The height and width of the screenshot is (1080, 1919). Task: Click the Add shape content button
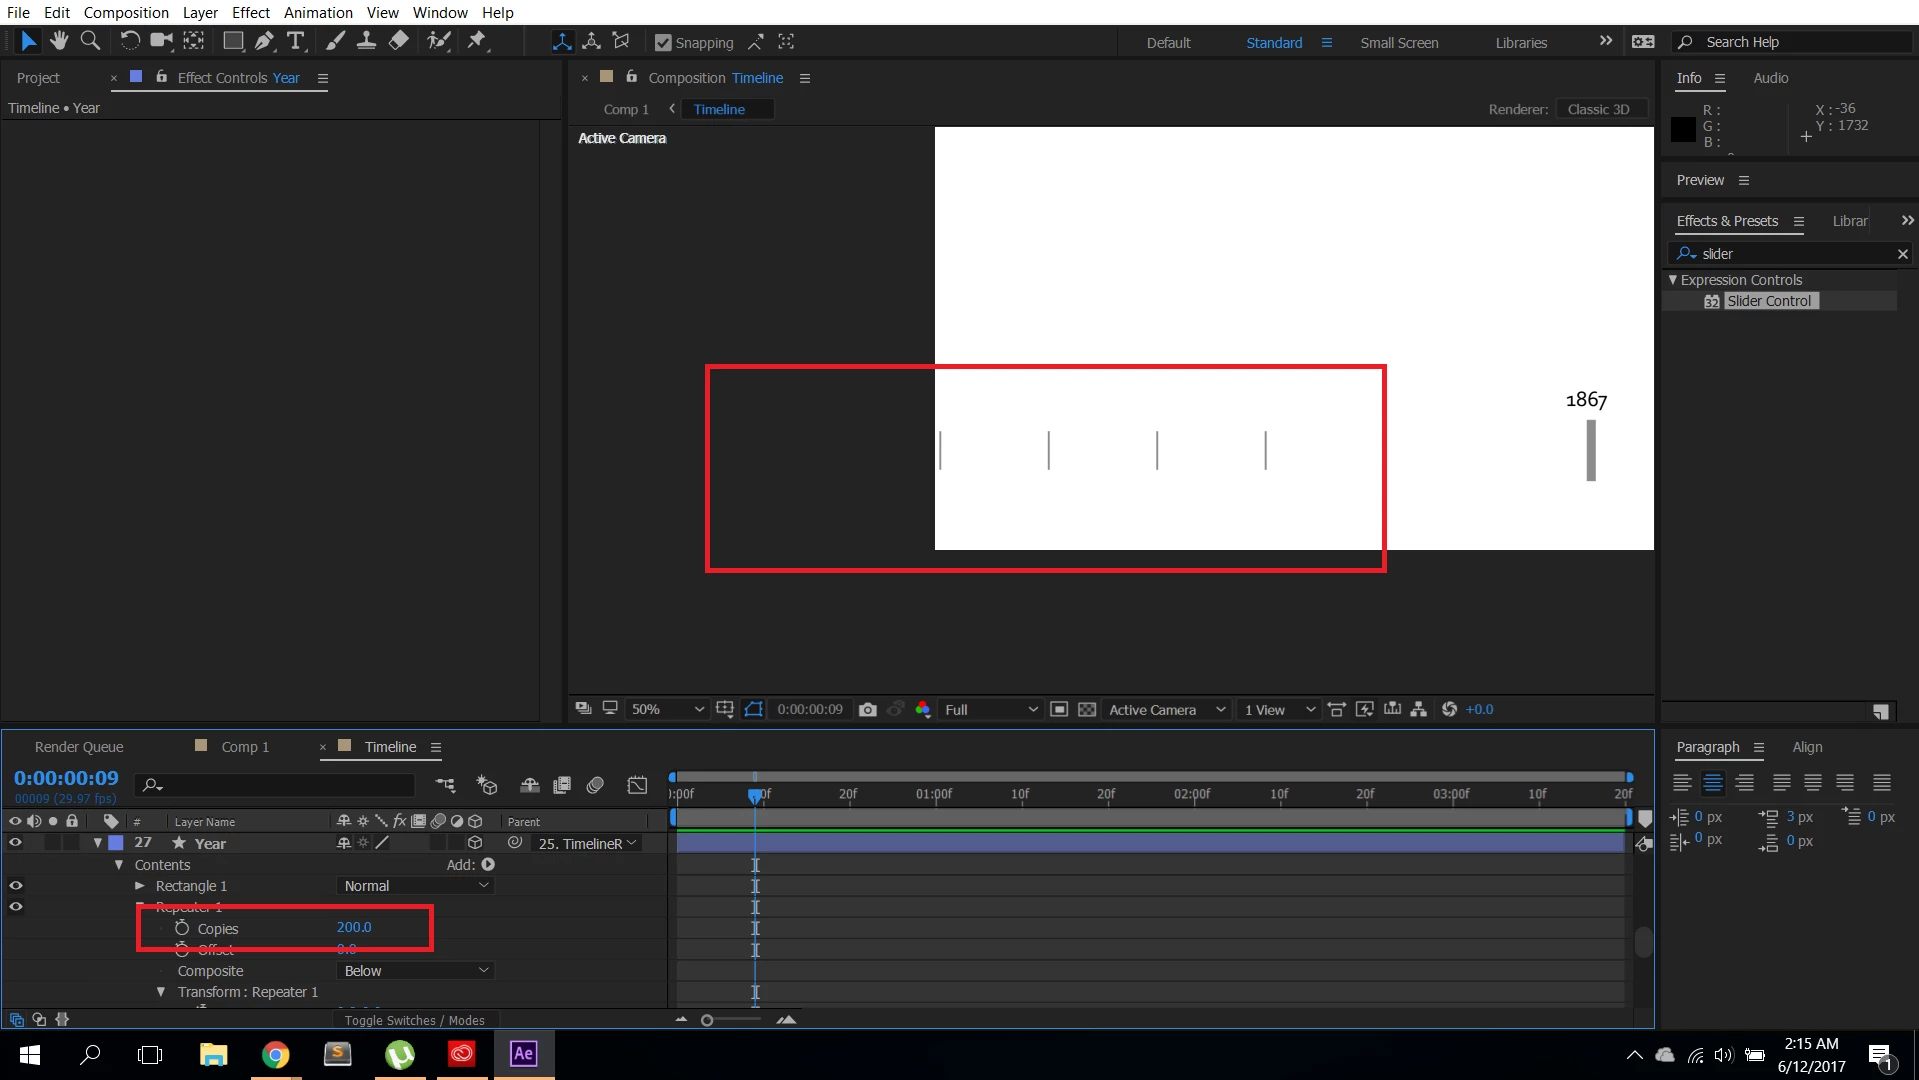tap(488, 865)
